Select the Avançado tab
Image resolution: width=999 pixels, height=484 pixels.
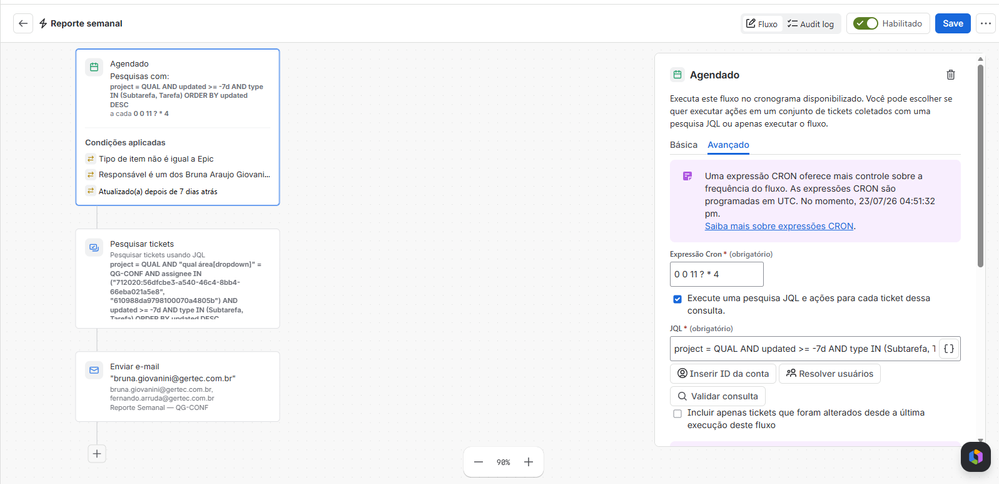(728, 145)
